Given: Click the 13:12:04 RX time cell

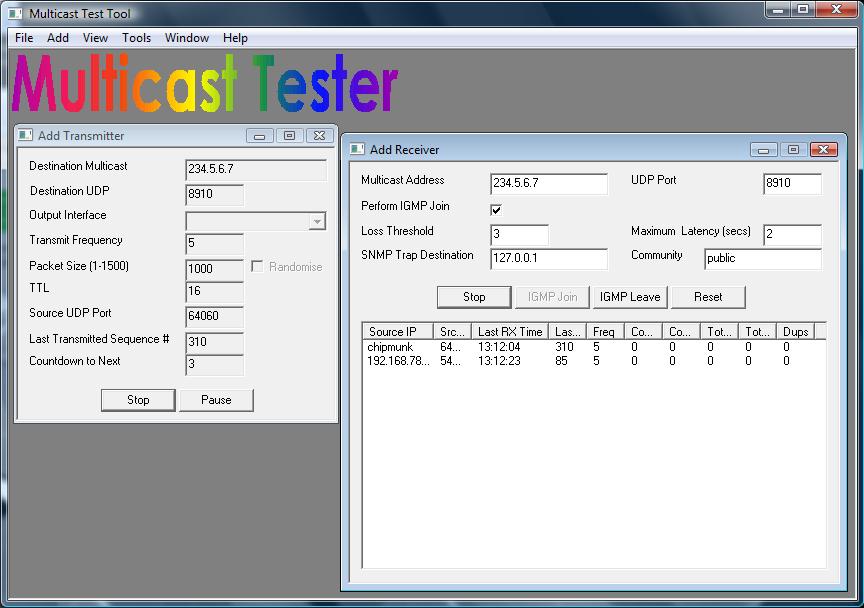Looking at the screenshot, I should [x=499, y=347].
